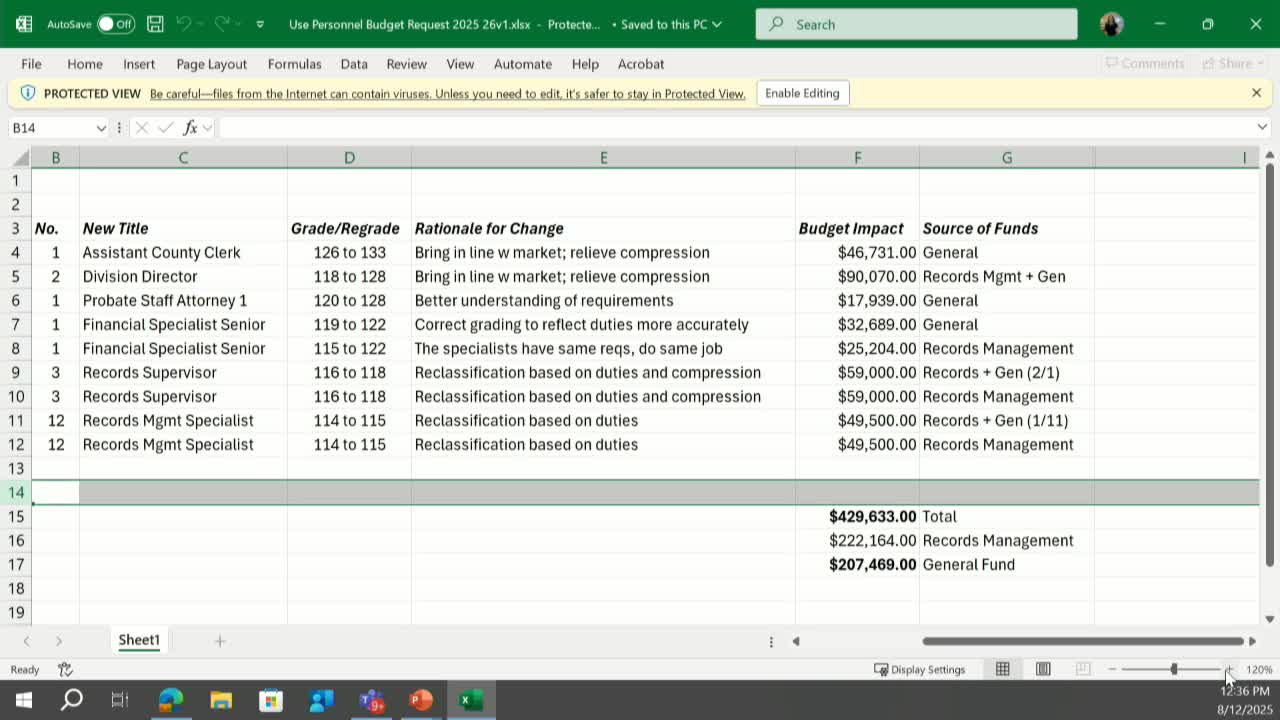Open the Home tab
This screenshot has height=720, width=1280.
click(x=85, y=64)
